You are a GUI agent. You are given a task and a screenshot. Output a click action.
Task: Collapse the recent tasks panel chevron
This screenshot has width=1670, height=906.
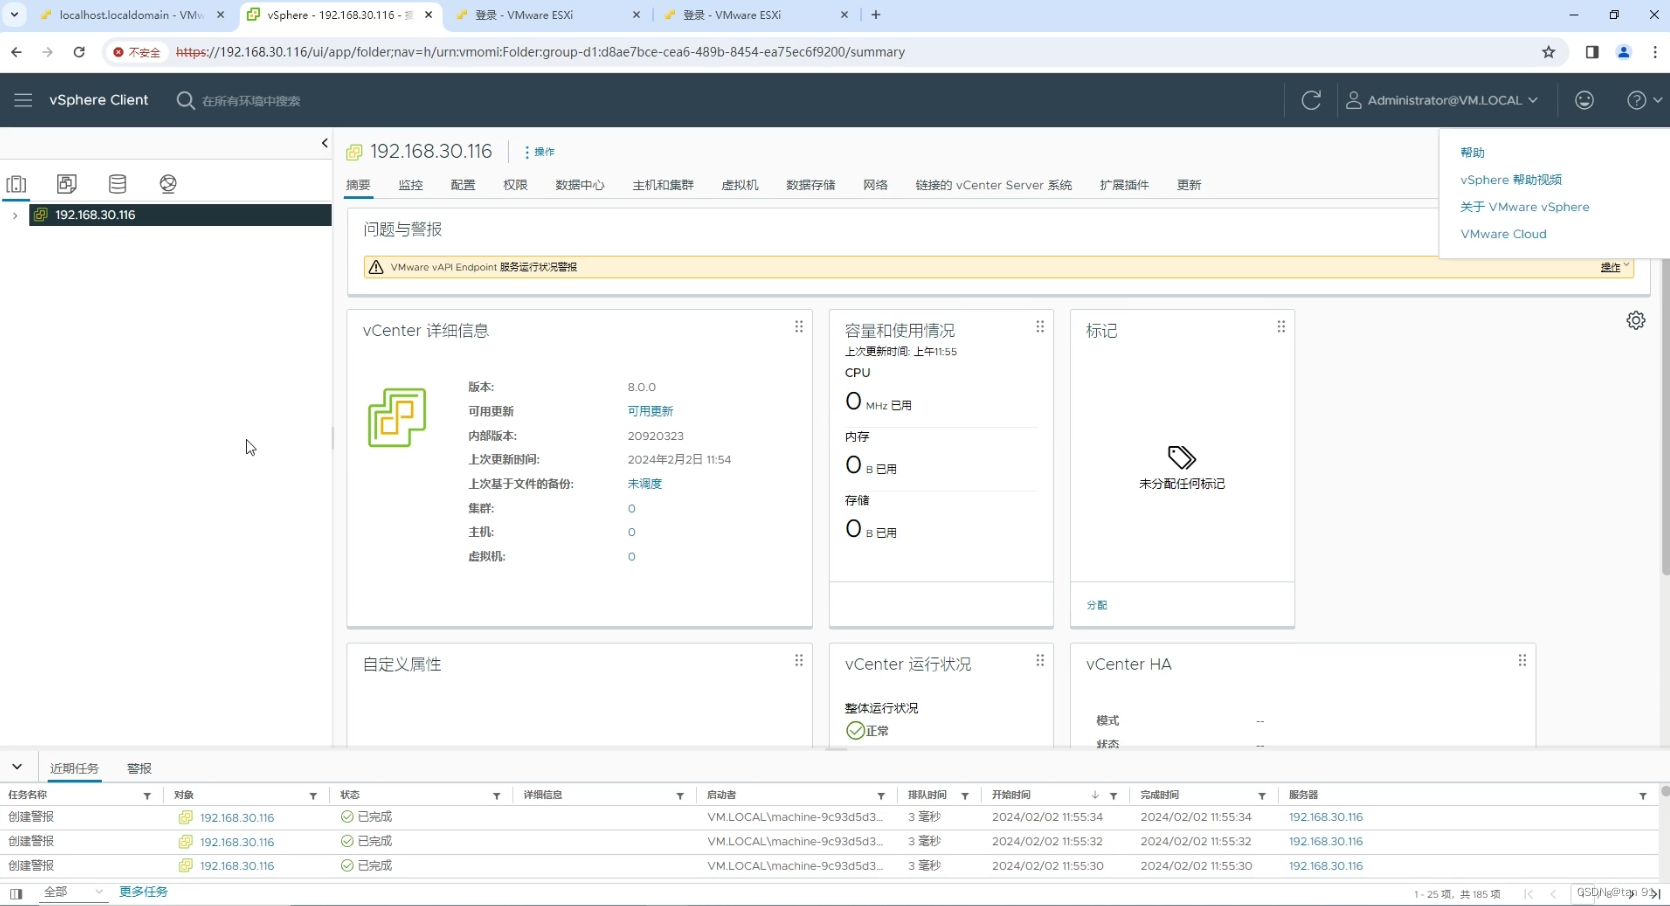17,767
